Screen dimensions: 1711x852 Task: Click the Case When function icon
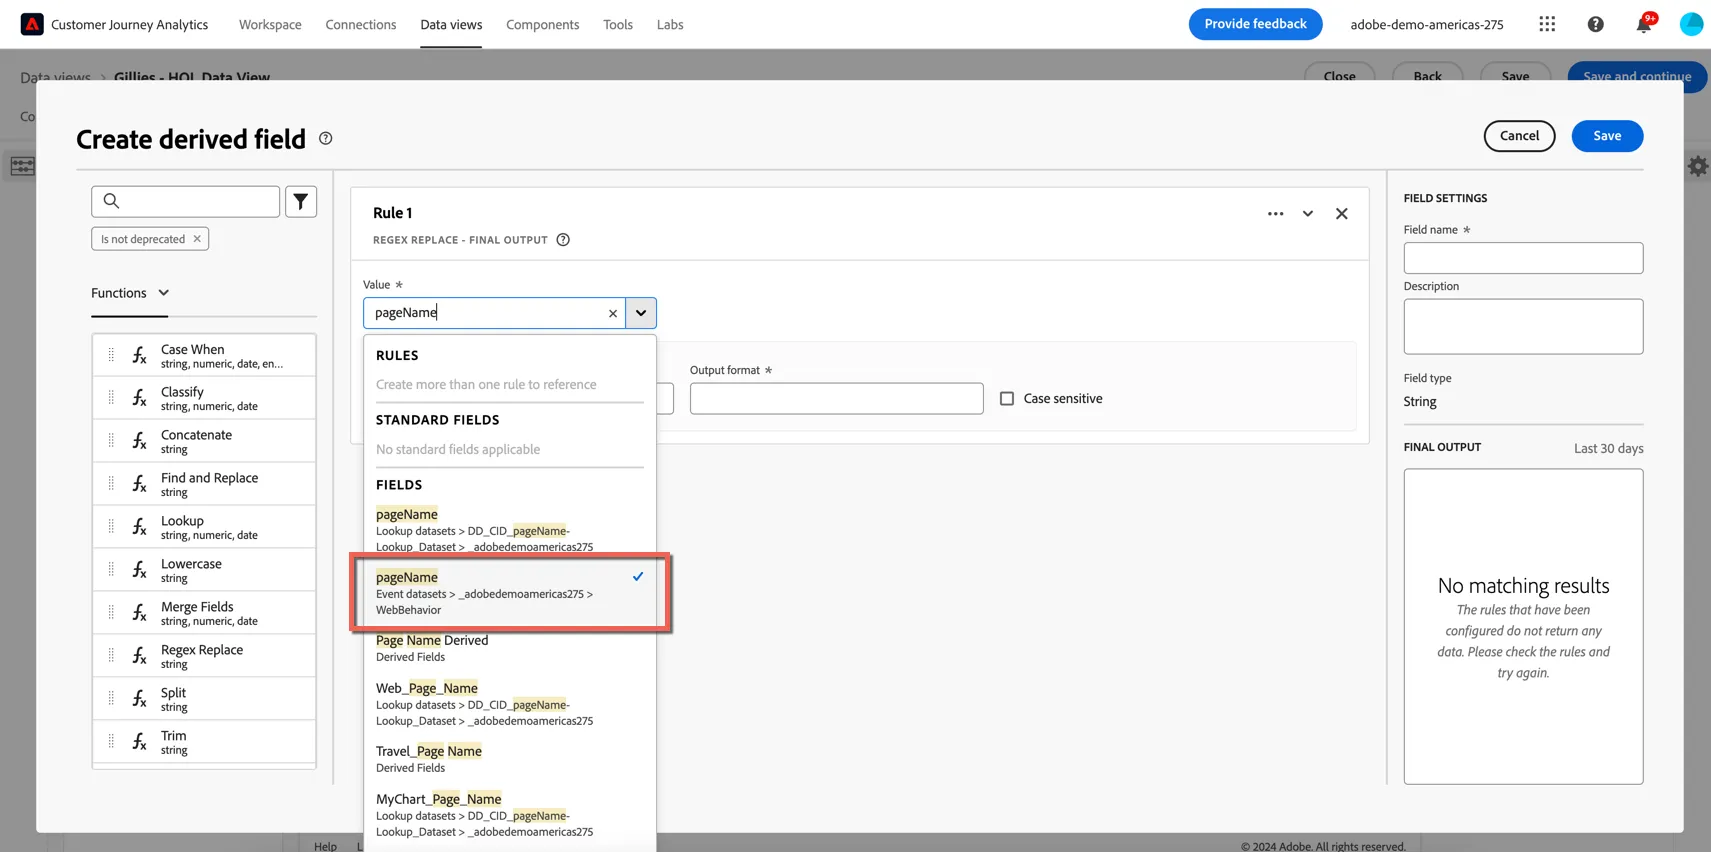(139, 355)
